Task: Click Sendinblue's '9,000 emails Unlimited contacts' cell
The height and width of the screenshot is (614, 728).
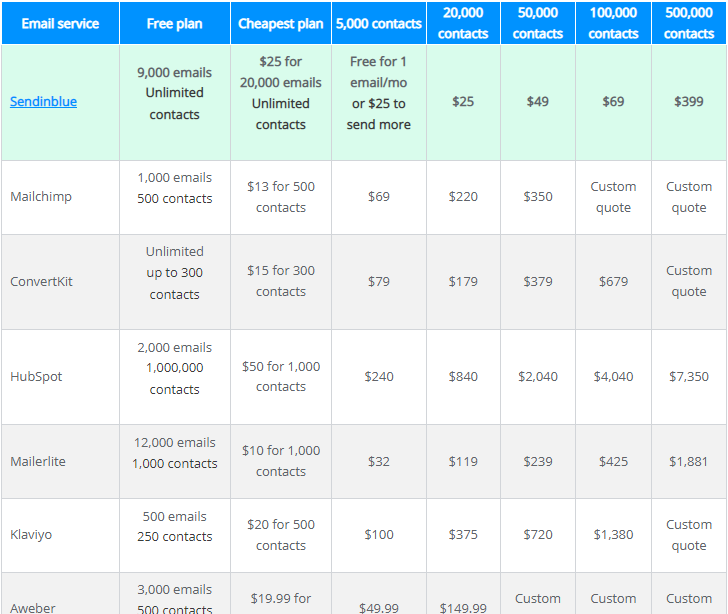Action: pos(175,102)
